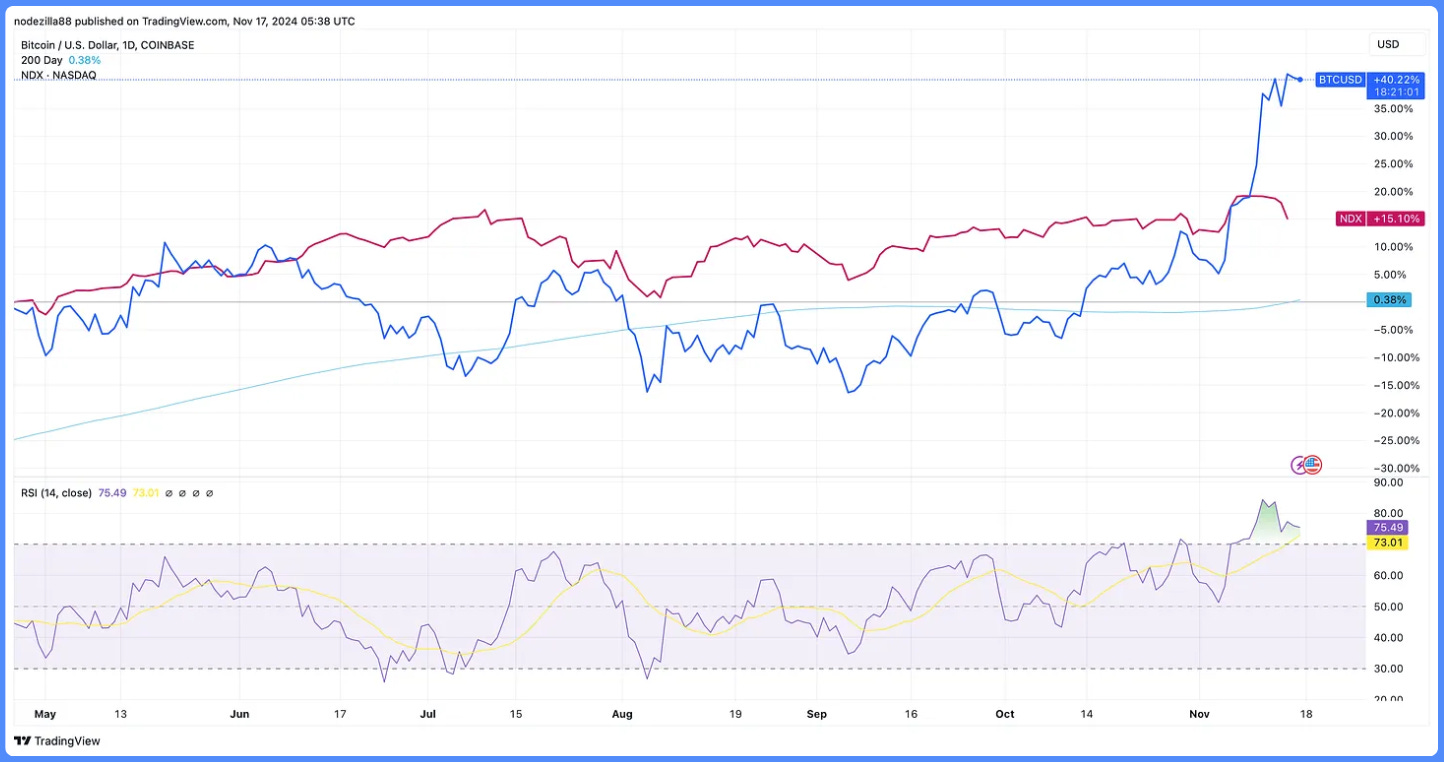Click the +40.22% blue value badge
The image size is (1444, 762).
pos(1396,79)
